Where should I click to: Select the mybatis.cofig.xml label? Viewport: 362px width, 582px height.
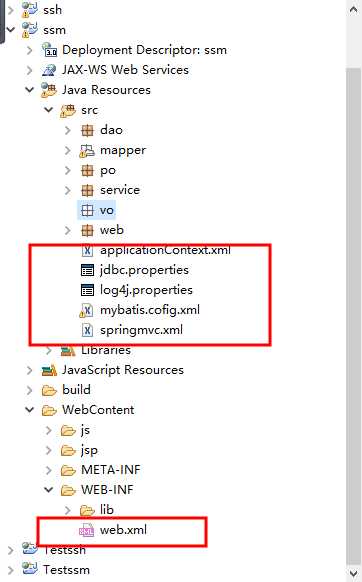(x=150, y=310)
